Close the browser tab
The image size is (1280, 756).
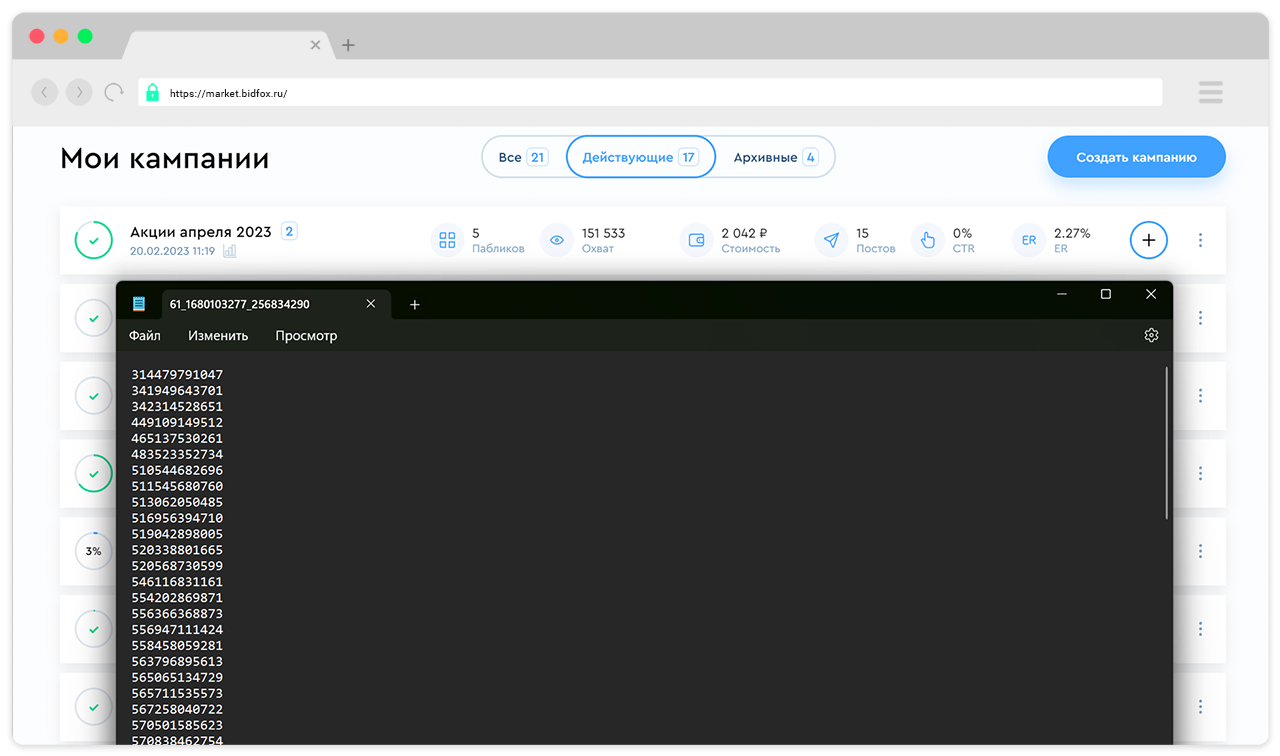316,45
